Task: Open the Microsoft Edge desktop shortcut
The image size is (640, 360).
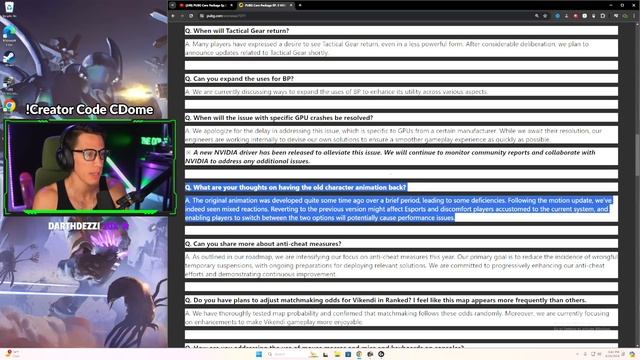Action: click(9, 35)
